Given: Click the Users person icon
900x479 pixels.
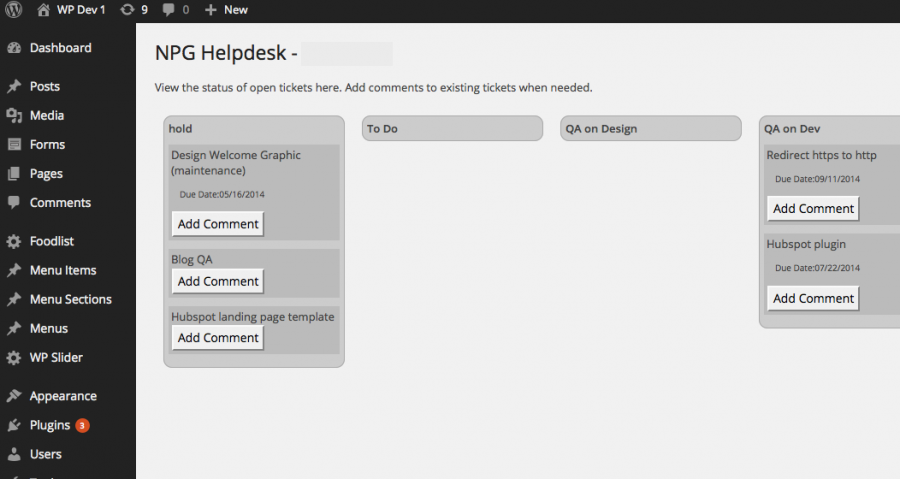Looking at the screenshot, I should [x=14, y=454].
